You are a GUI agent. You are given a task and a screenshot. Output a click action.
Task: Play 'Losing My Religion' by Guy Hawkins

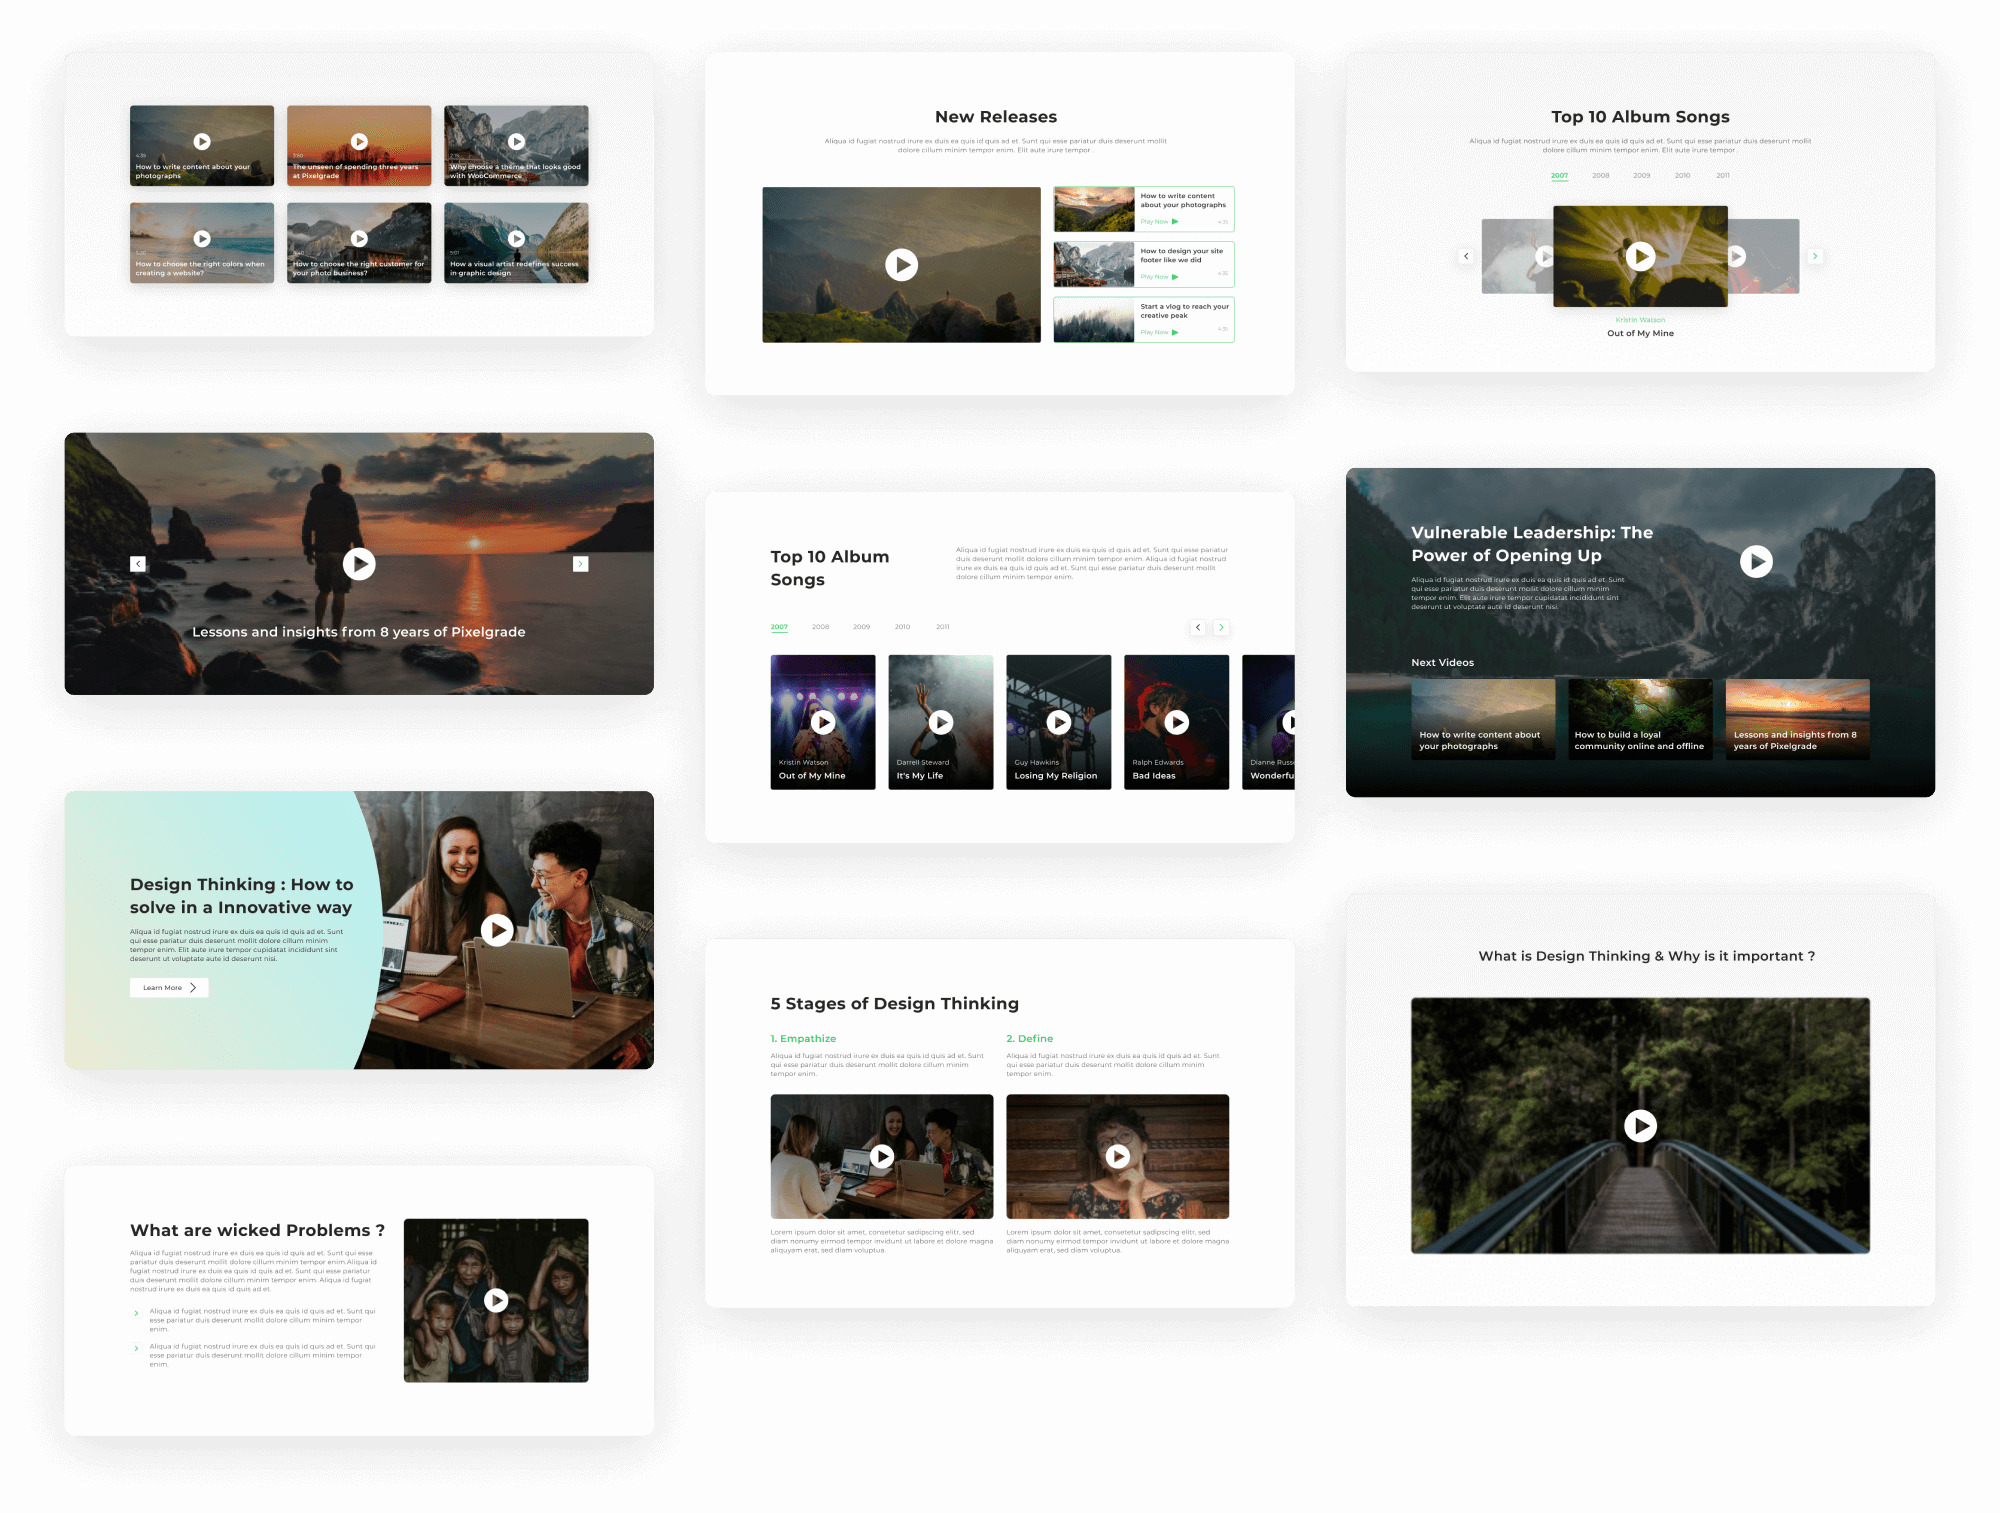click(1059, 722)
